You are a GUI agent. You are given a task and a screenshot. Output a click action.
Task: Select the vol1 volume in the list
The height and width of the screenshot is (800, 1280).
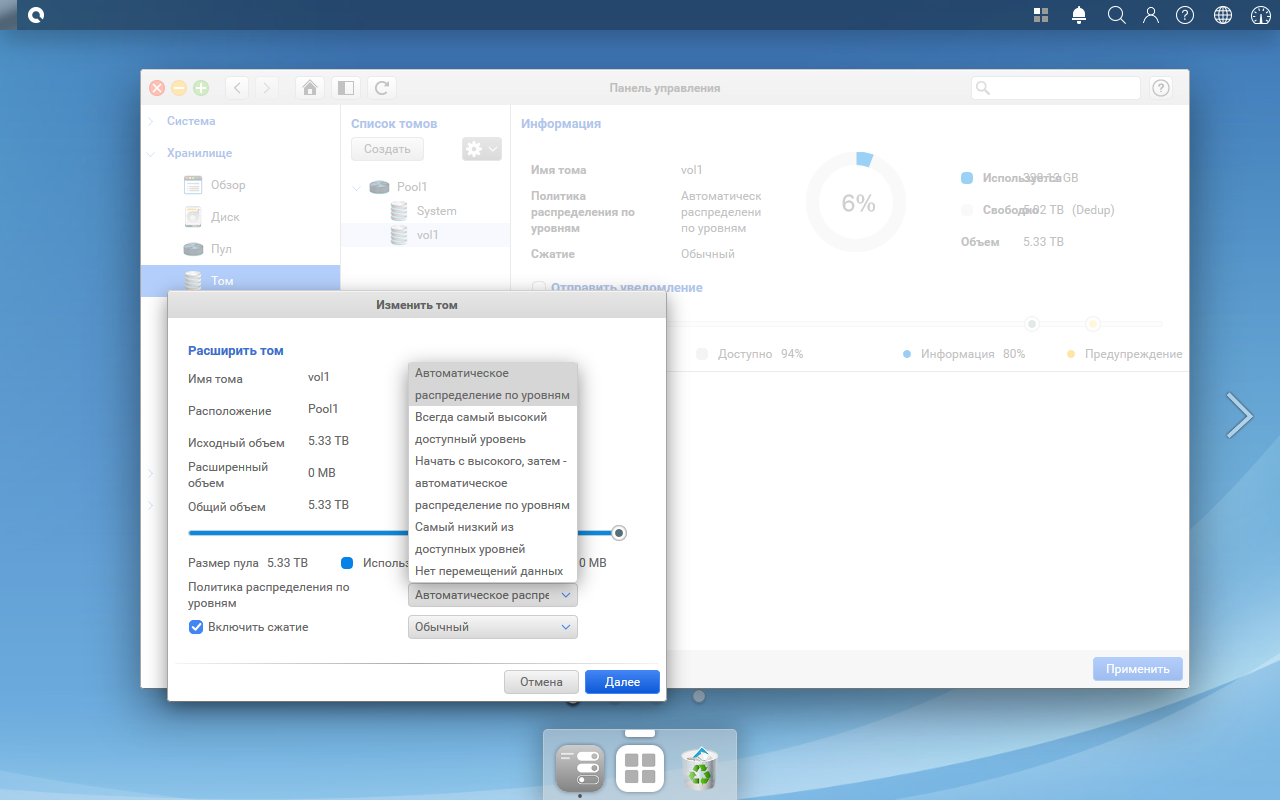pyautogui.click(x=425, y=235)
